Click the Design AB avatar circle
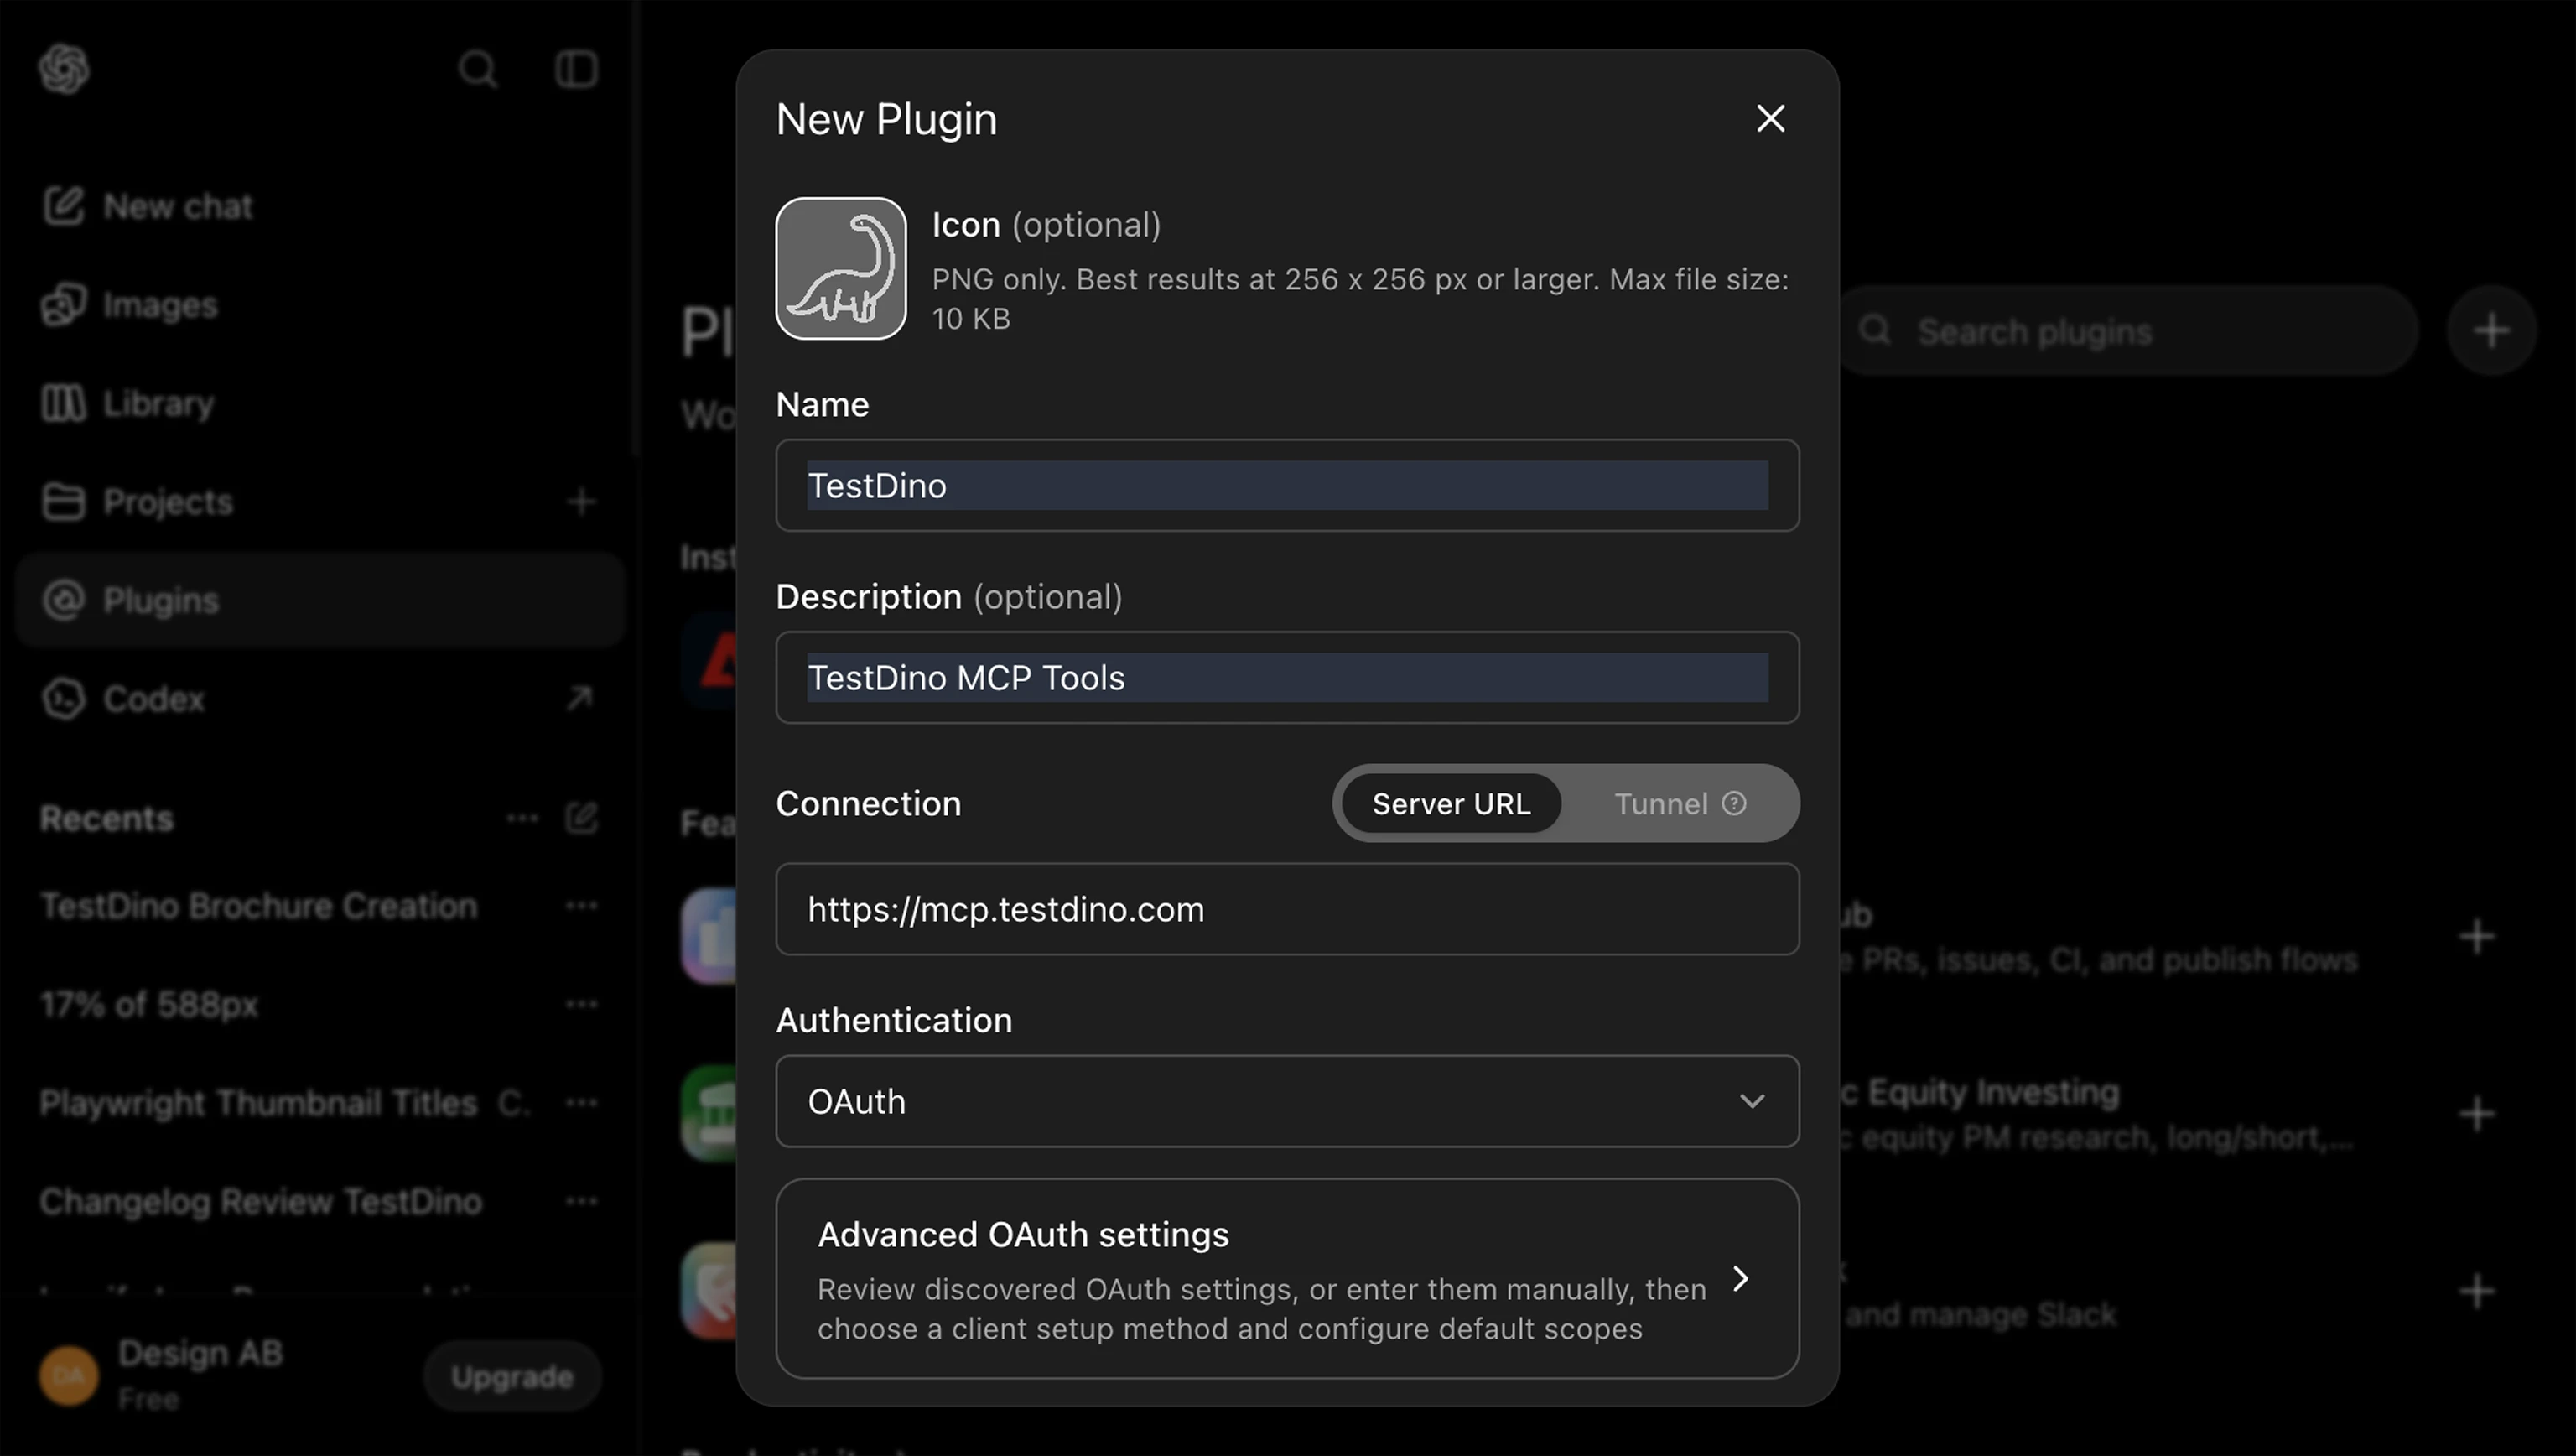 (68, 1376)
